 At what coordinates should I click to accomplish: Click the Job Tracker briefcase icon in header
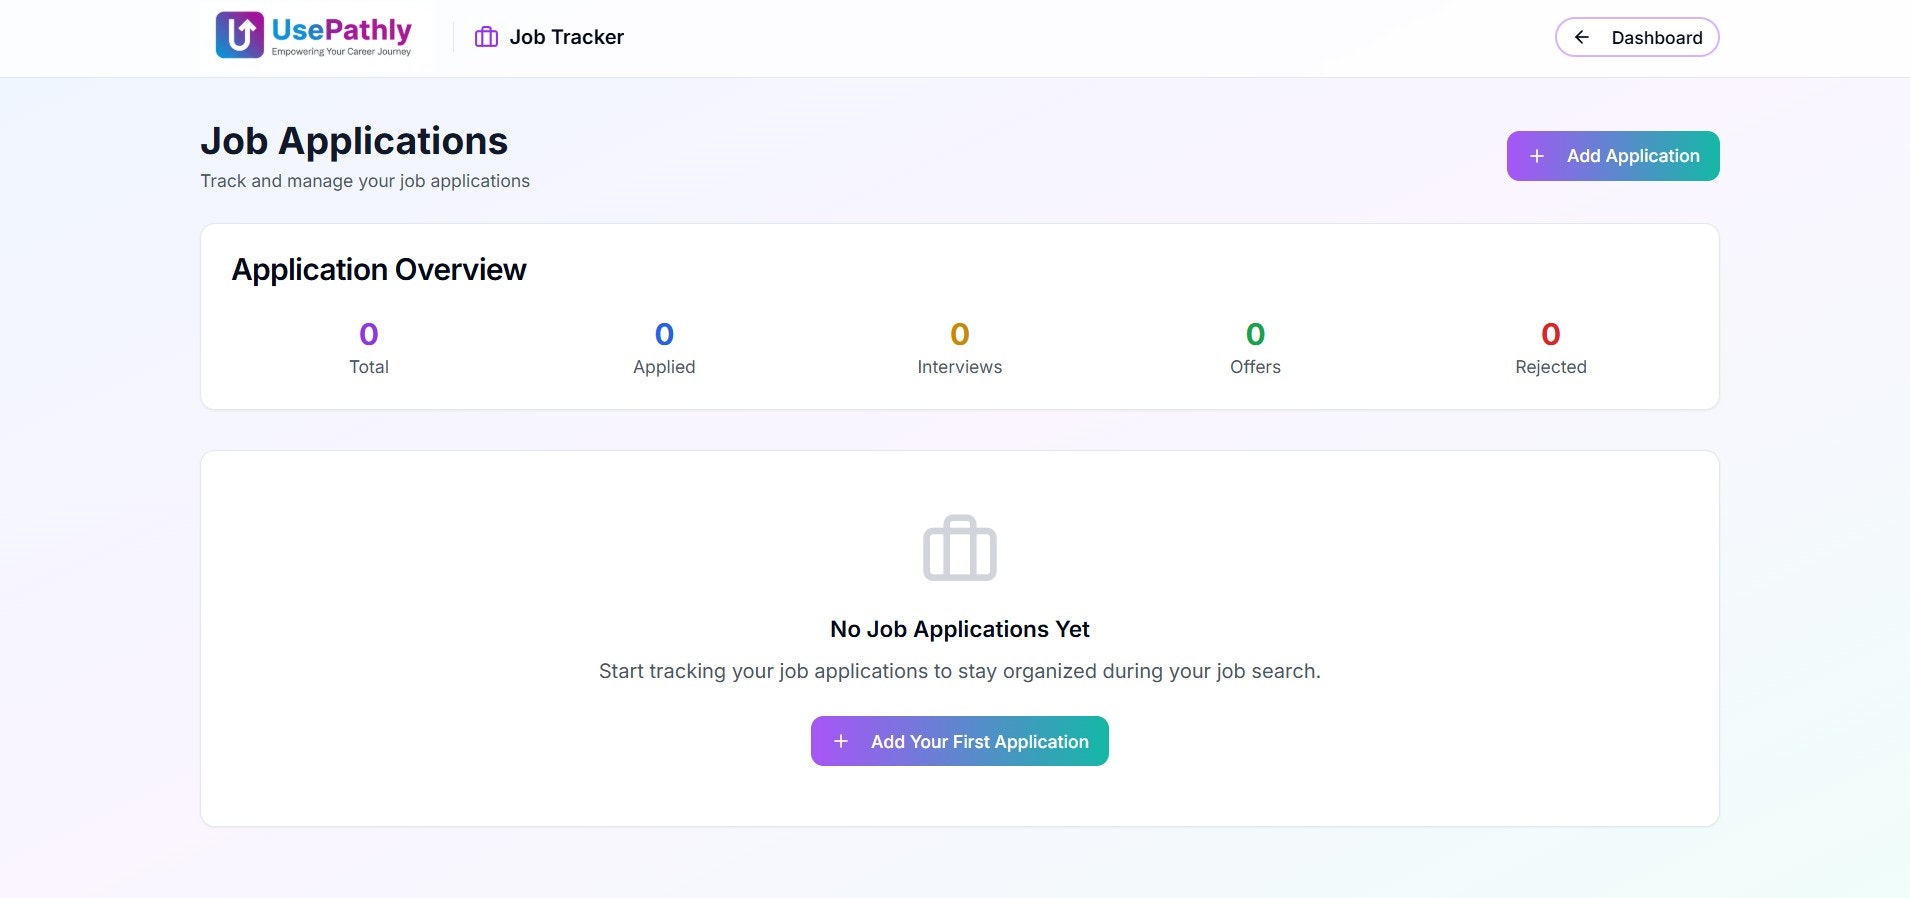[x=486, y=37]
